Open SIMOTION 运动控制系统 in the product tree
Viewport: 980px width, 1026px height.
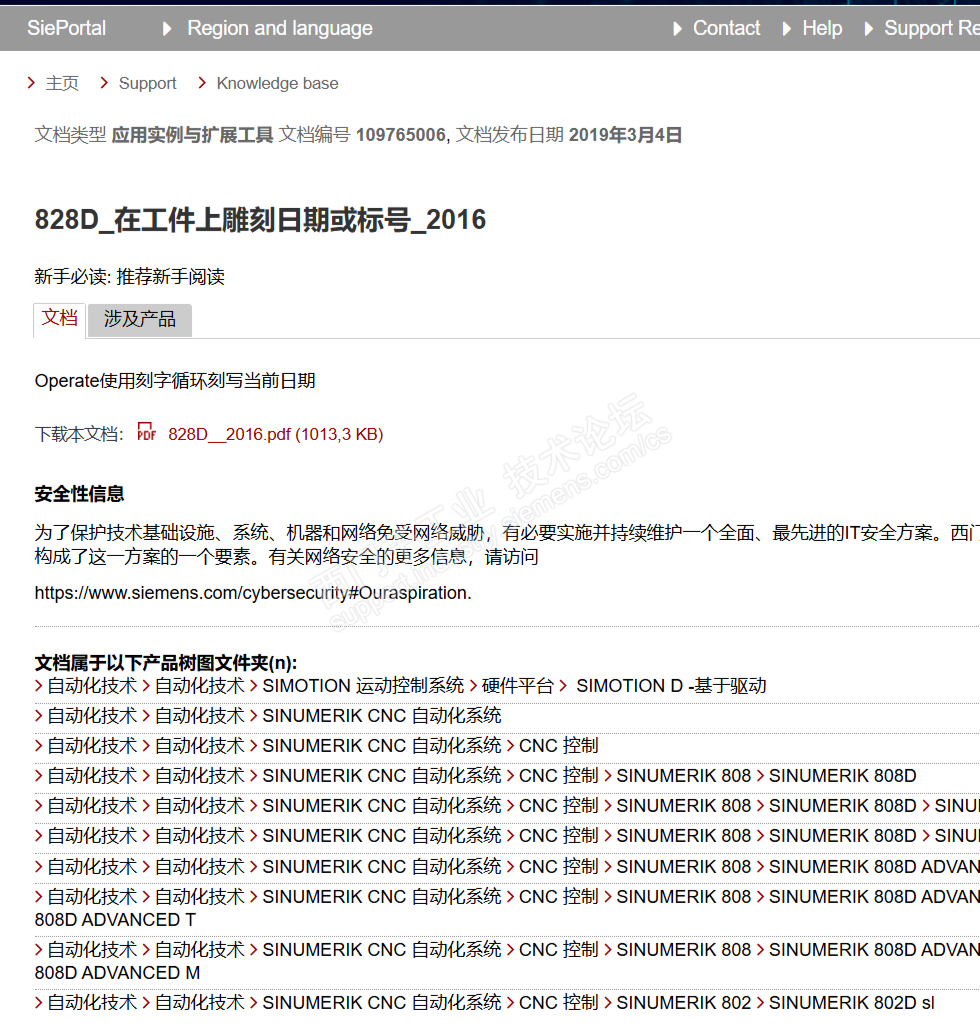point(363,686)
